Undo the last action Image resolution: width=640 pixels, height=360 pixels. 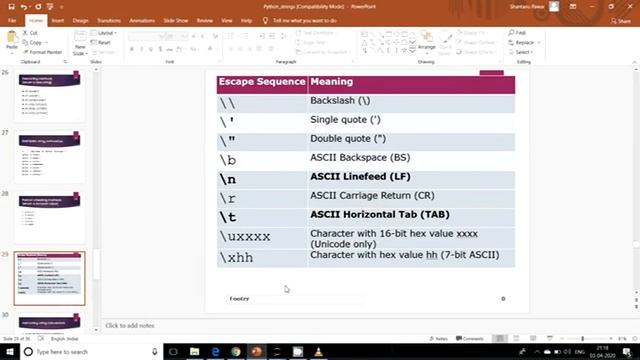pyautogui.click(x=24, y=7)
